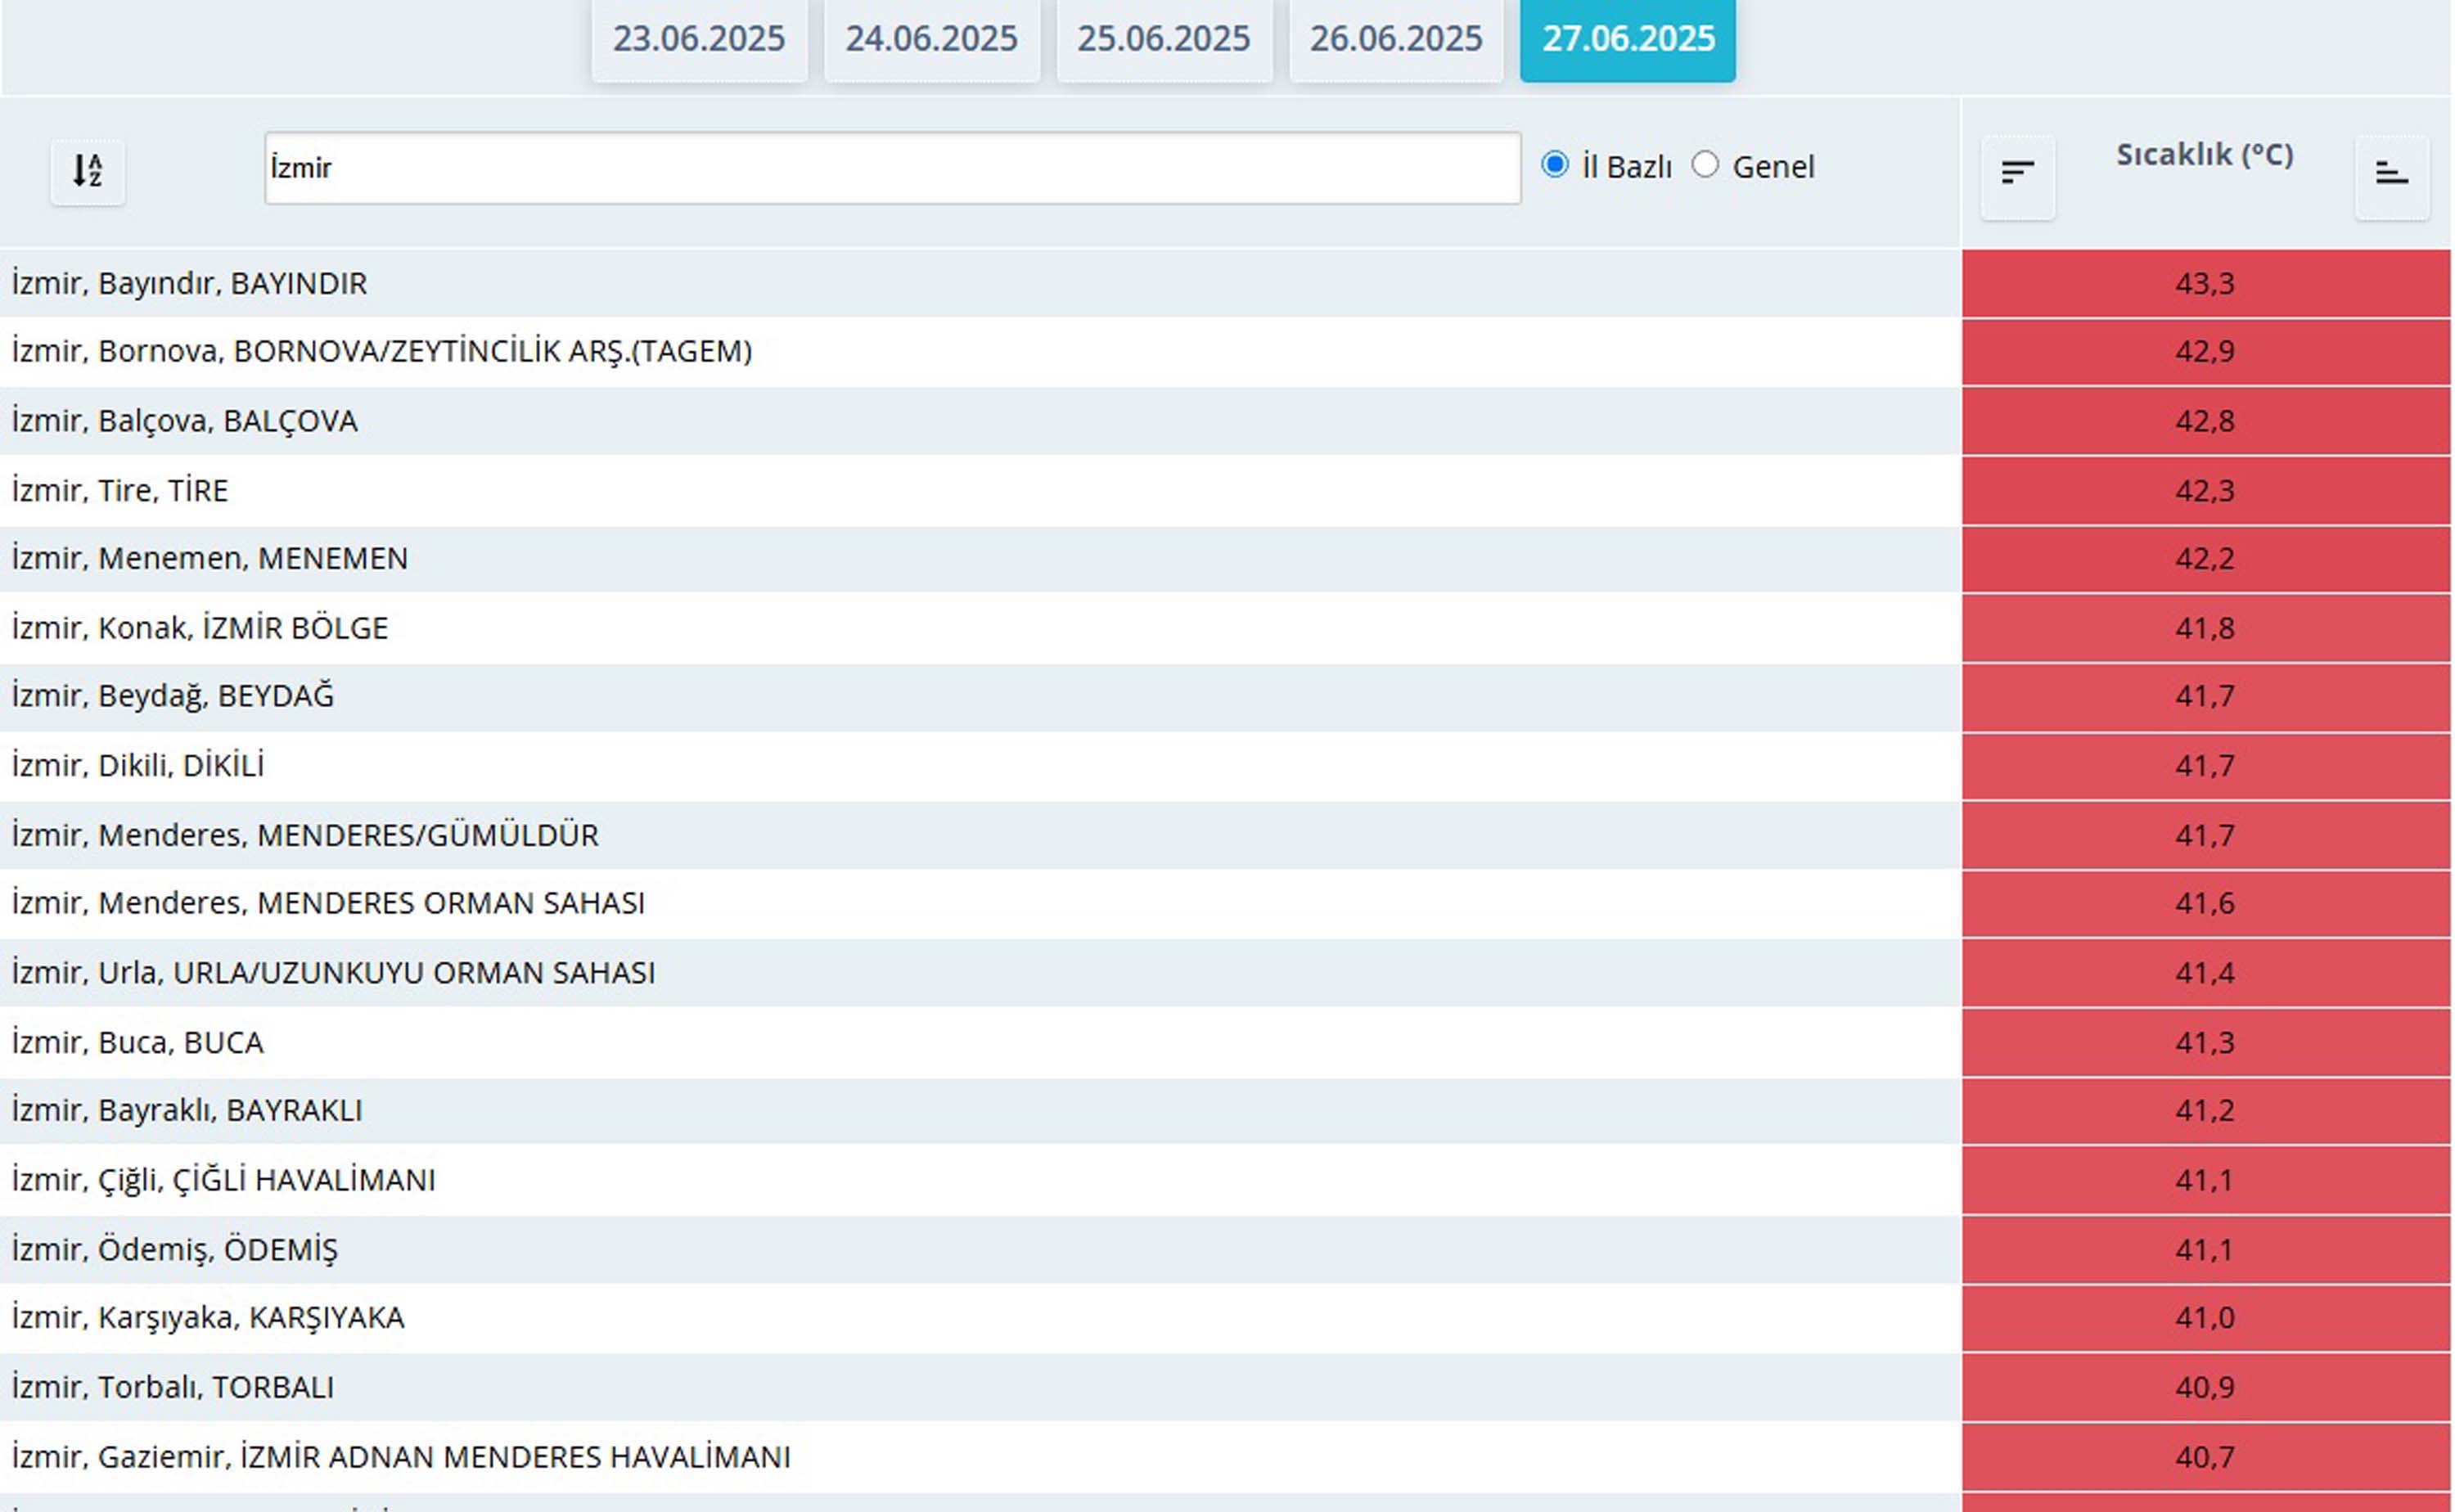Viewport: 2455px width, 1512px height.
Task: Click the 41,0 temperature cell
Action: pyautogui.click(x=2205, y=1318)
